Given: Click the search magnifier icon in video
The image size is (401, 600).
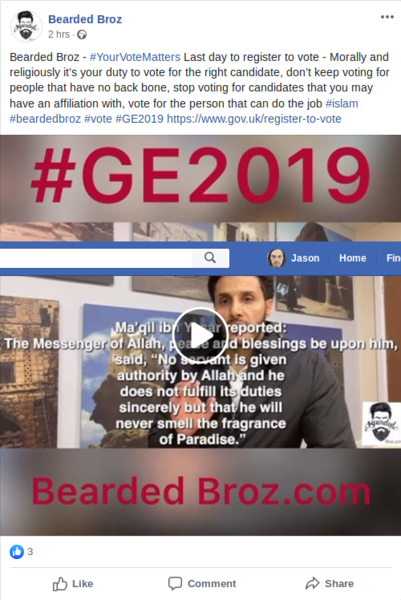Looking at the screenshot, I should (210, 258).
